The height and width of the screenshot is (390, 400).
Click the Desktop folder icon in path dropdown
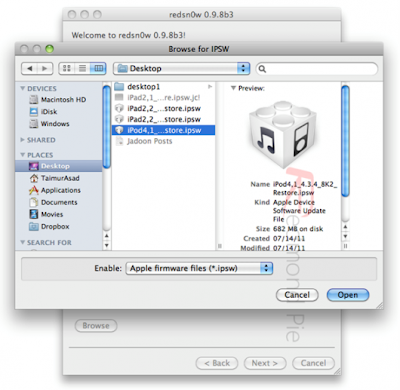click(x=122, y=68)
